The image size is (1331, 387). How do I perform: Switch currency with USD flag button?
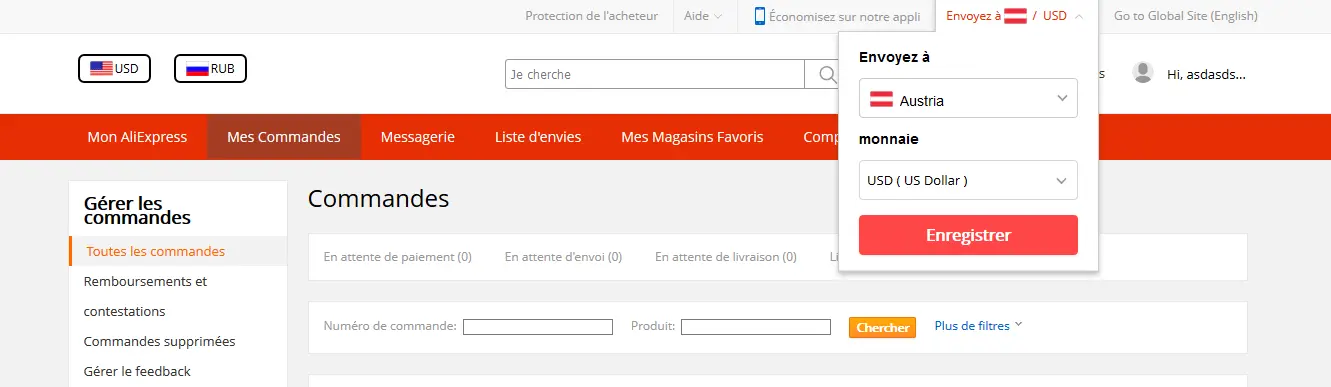(x=114, y=68)
